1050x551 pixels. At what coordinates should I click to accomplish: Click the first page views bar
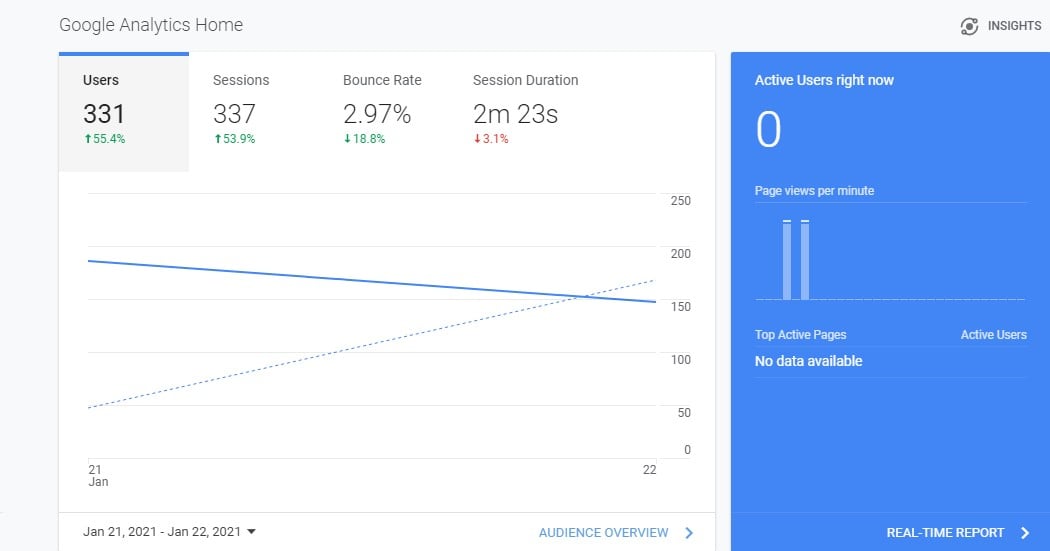pos(787,260)
